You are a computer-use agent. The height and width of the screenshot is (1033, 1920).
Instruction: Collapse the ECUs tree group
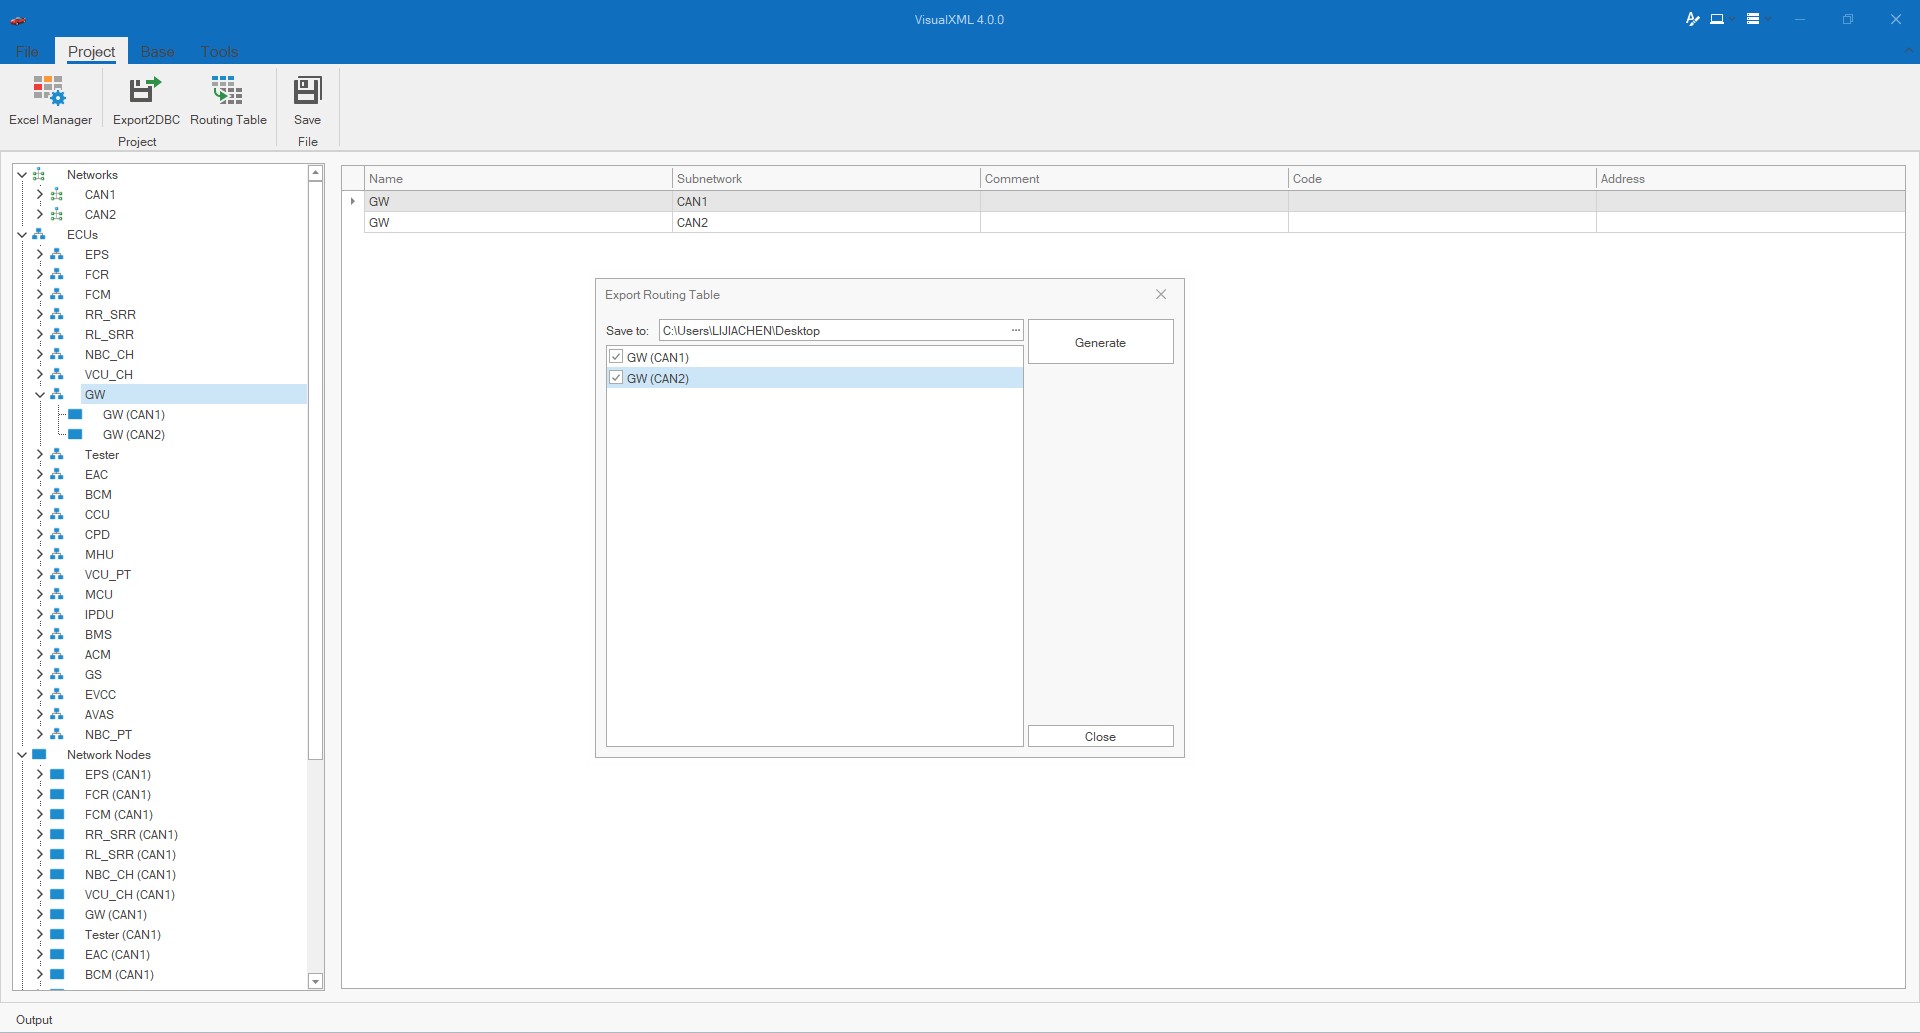tap(22, 235)
